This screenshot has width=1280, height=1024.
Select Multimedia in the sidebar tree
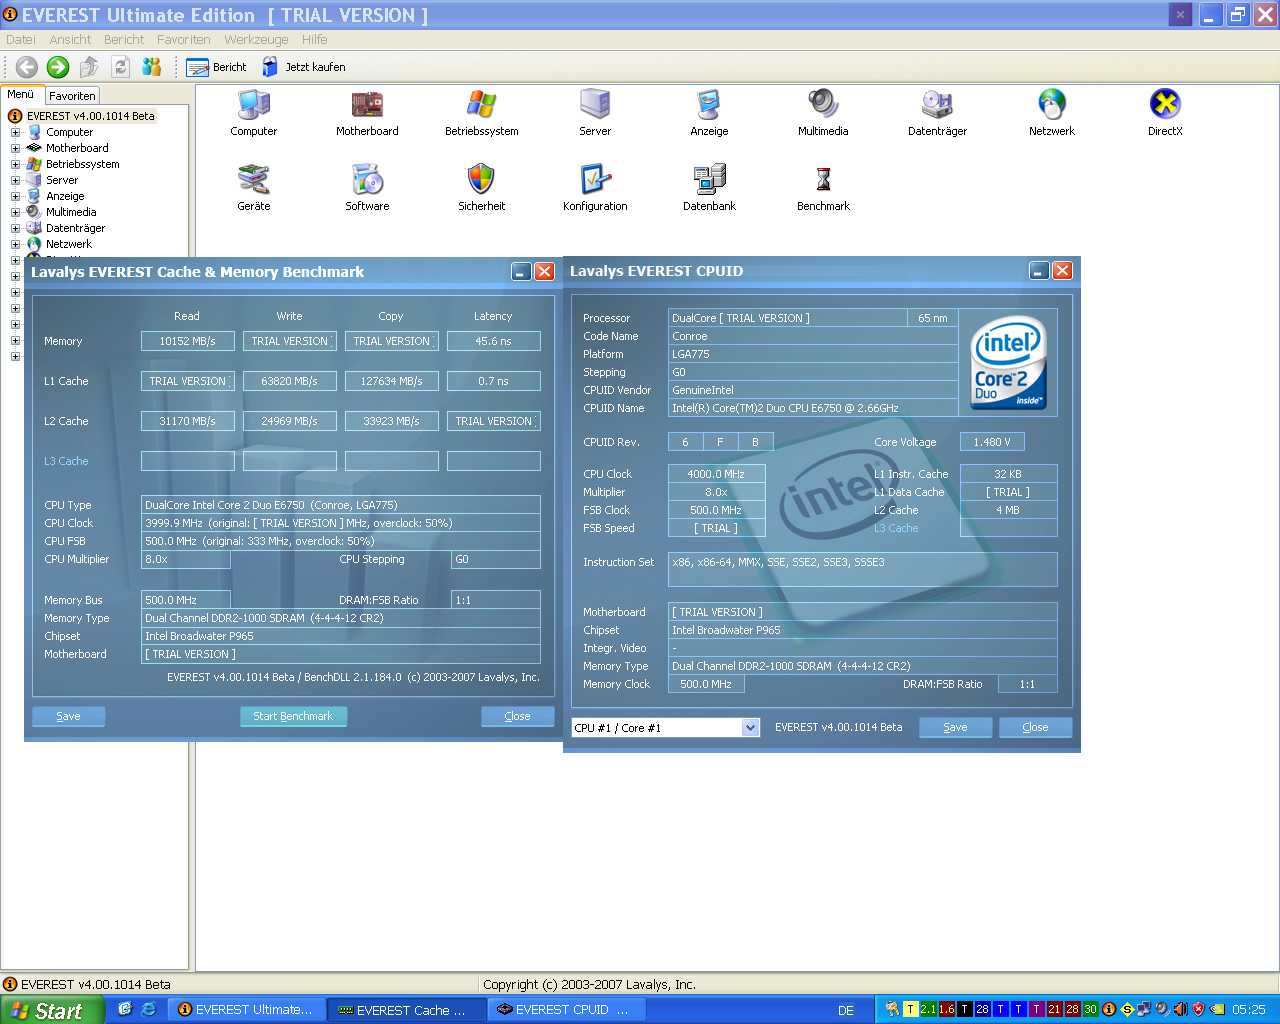(x=71, y=212)
